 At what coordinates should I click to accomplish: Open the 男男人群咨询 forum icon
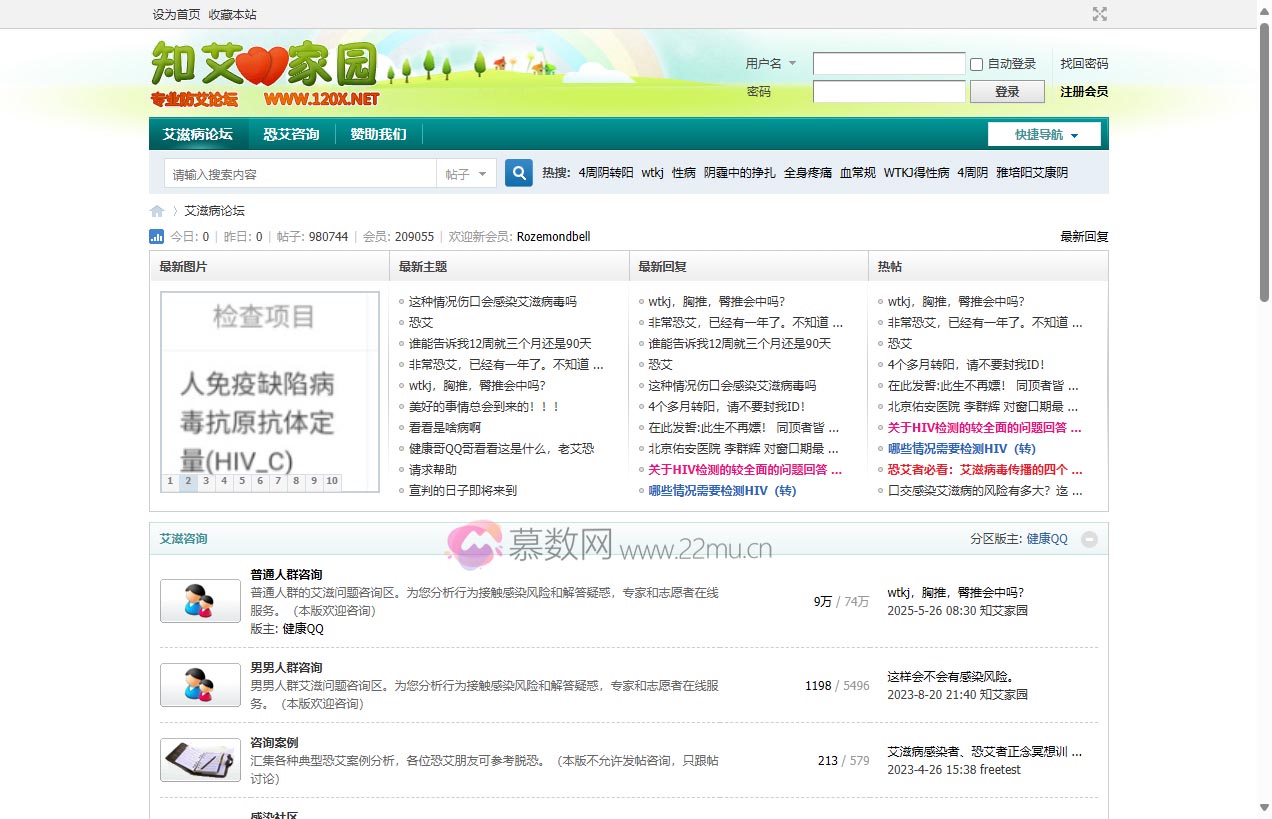(200, 685)
